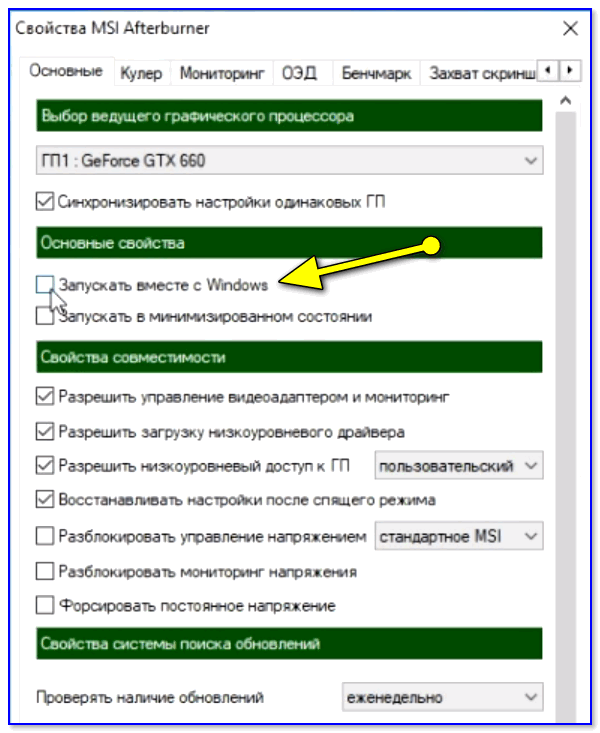Open the Мониторинг tab

pos(222,73)
